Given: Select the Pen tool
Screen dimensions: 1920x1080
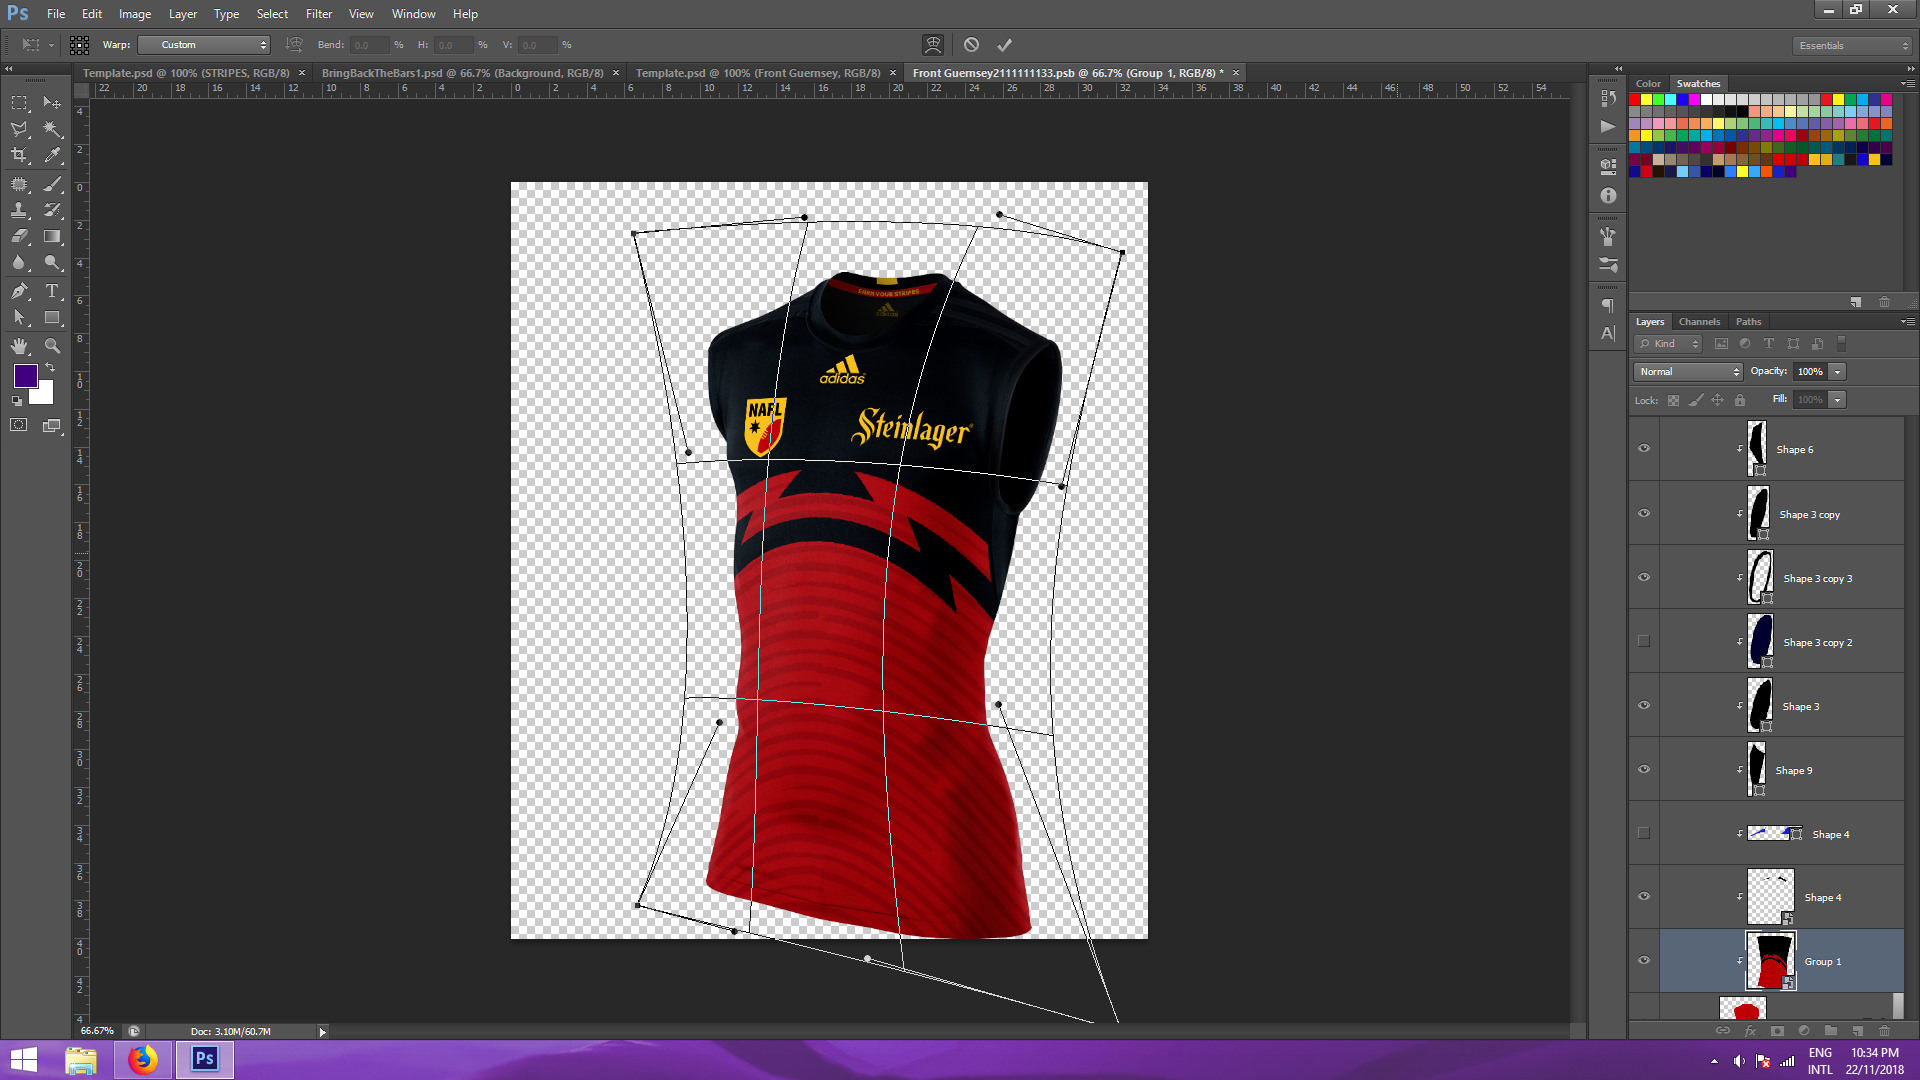Looking at the screenshot, I should point(19,291).
